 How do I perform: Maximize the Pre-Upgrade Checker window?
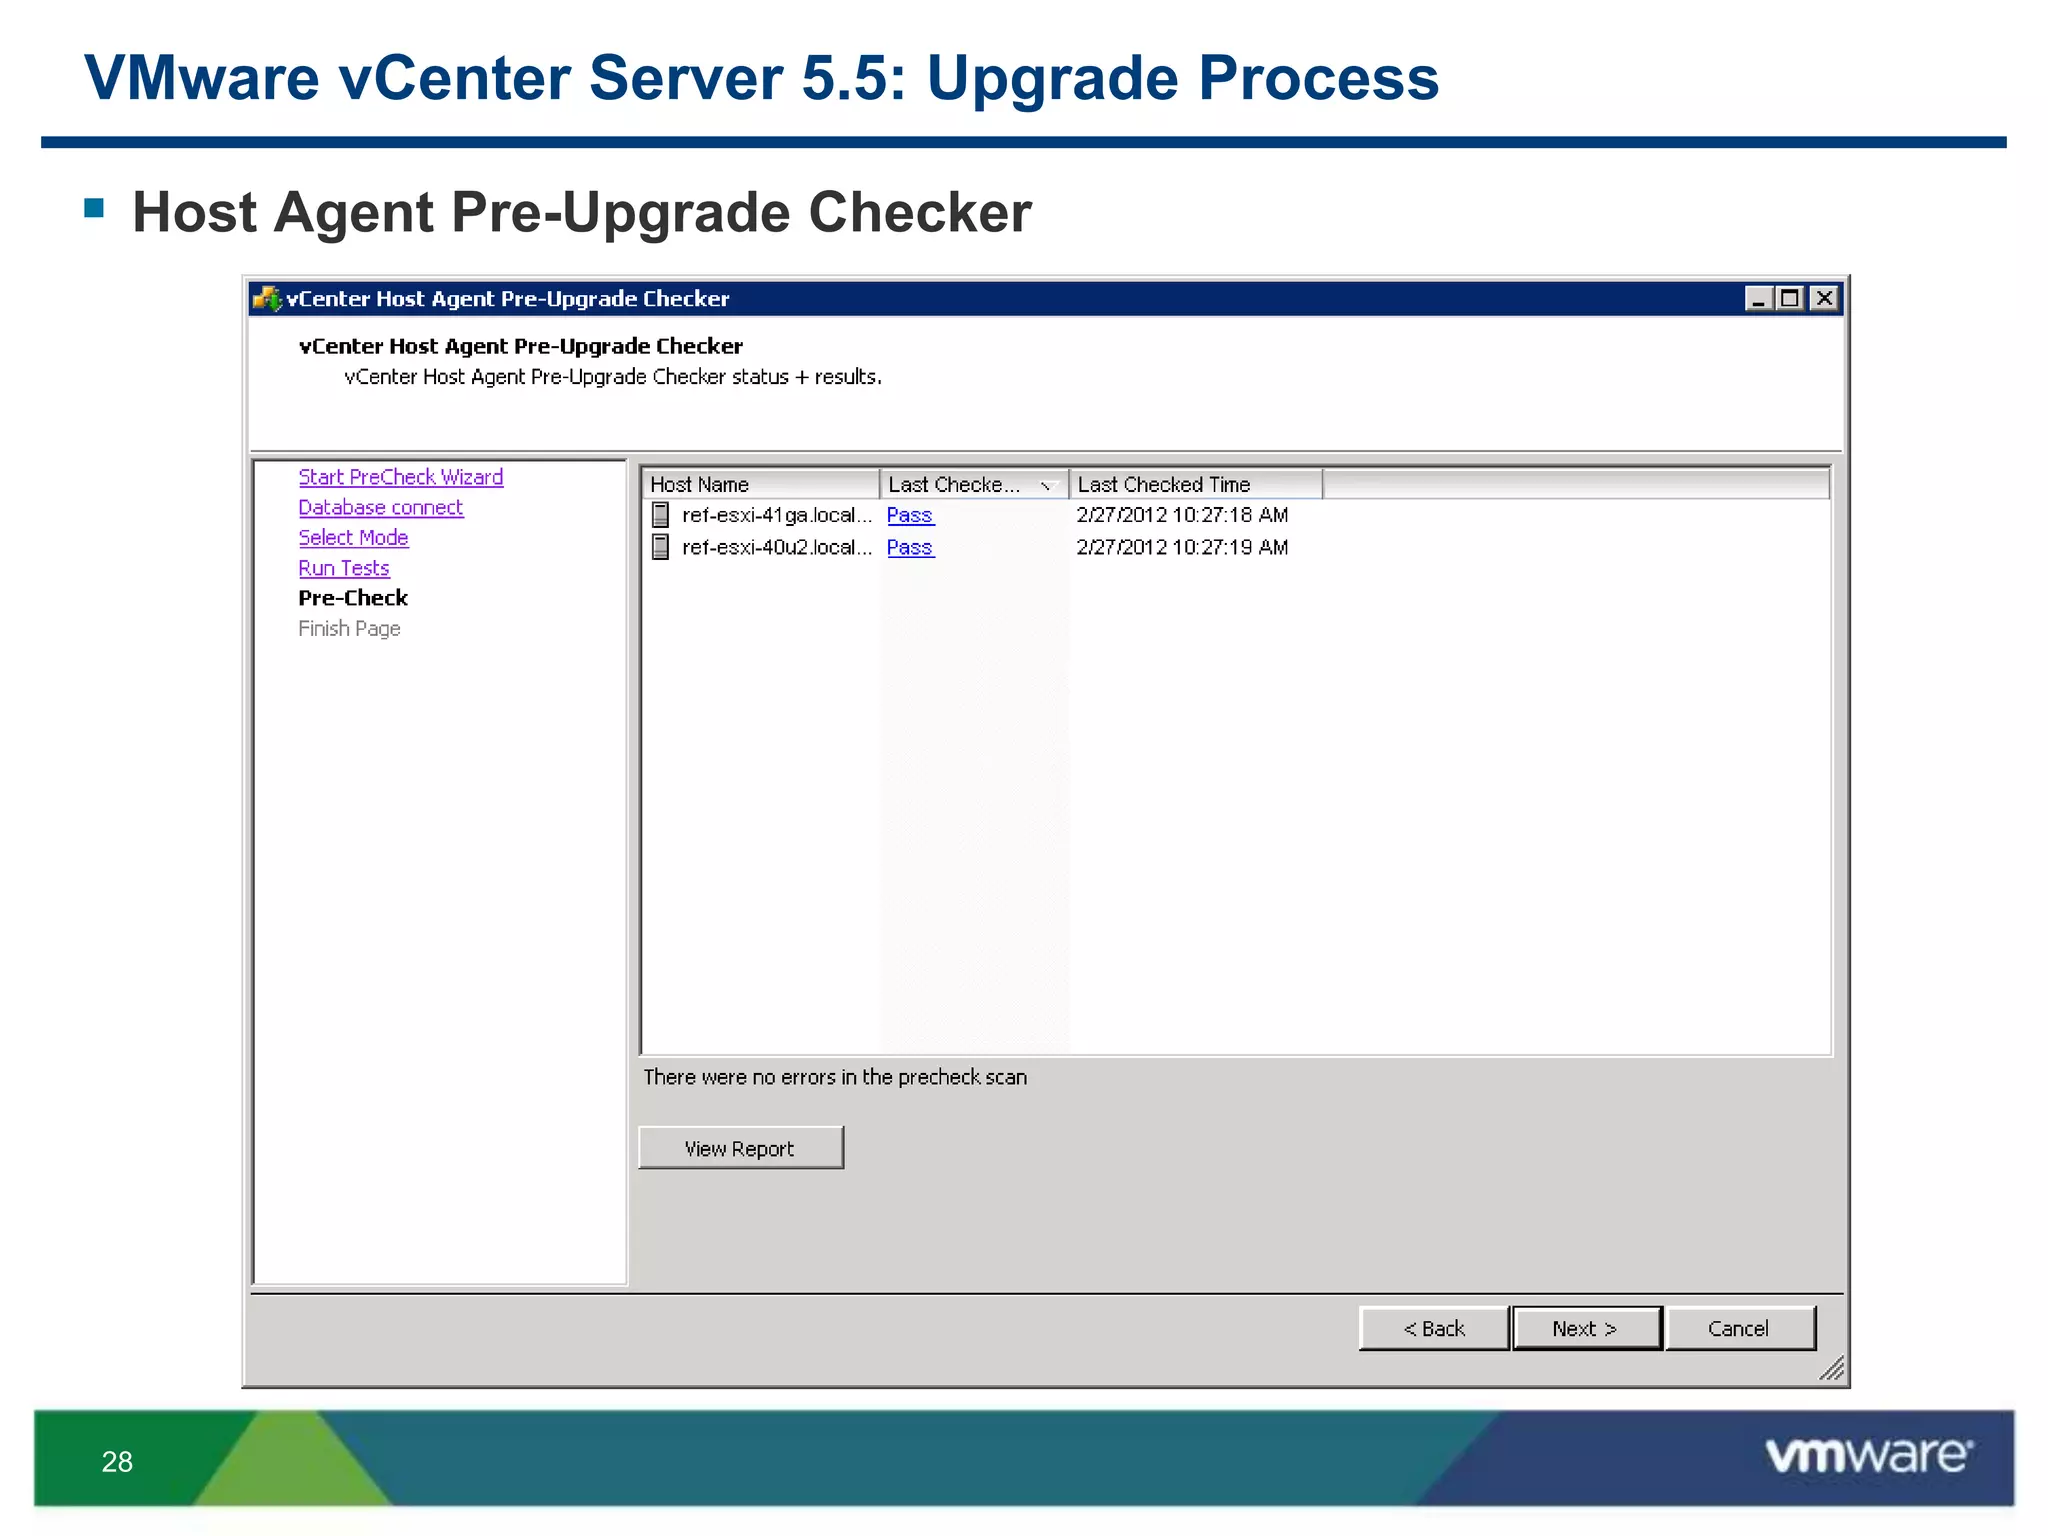1791,298
